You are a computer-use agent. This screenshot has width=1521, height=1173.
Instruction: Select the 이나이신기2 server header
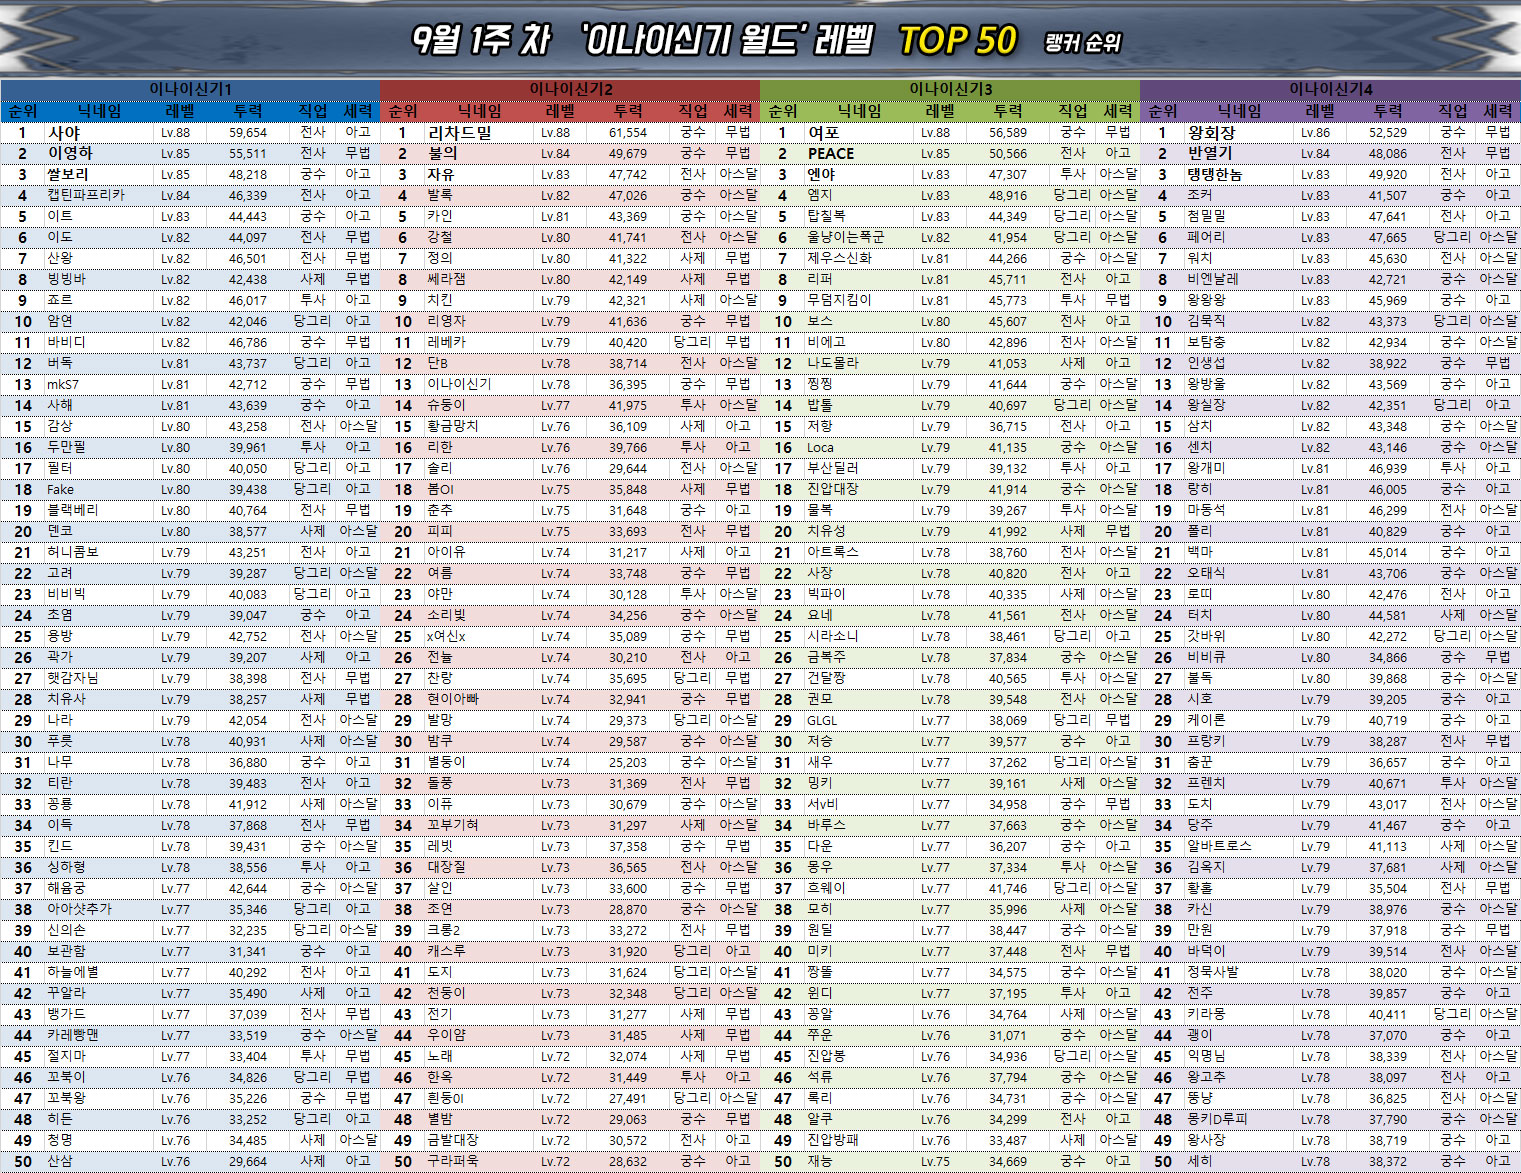tap(570, 89)
